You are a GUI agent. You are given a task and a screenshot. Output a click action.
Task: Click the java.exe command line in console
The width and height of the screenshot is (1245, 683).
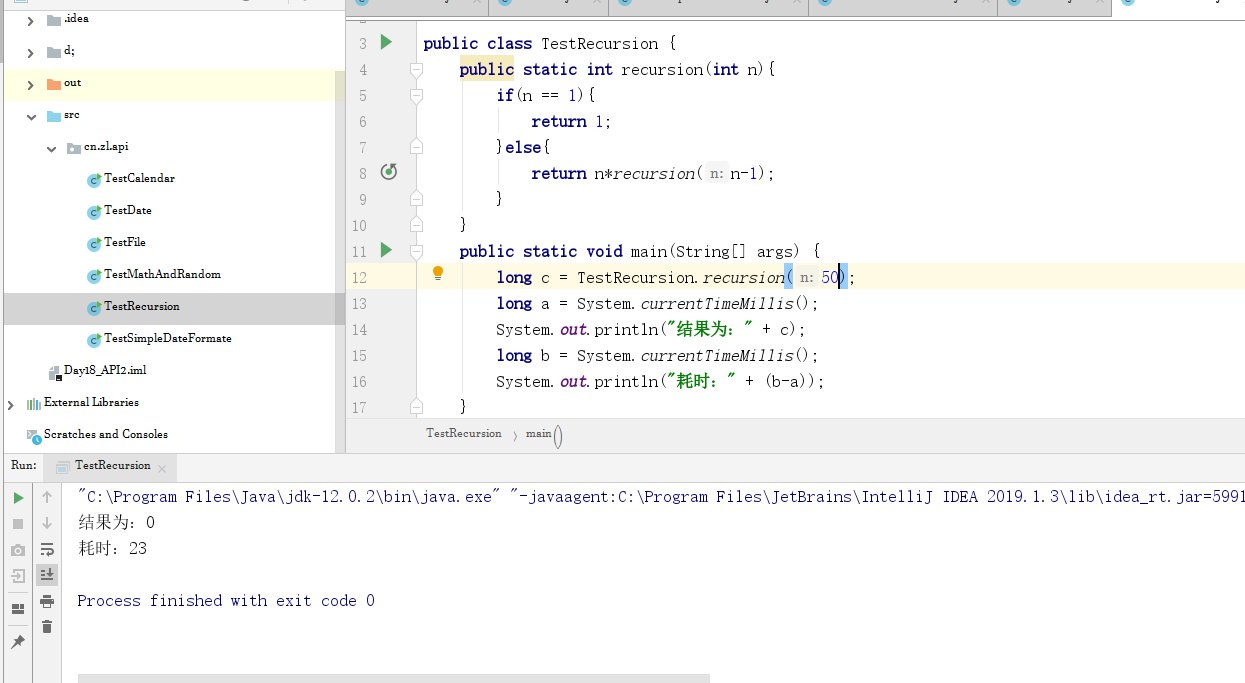pyautogui.click(x=661, y=496)
